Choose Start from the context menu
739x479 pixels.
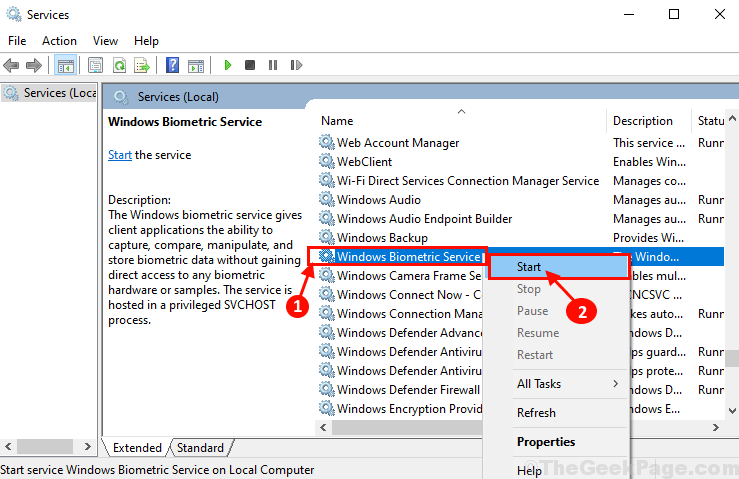click(x=529, y=267)
